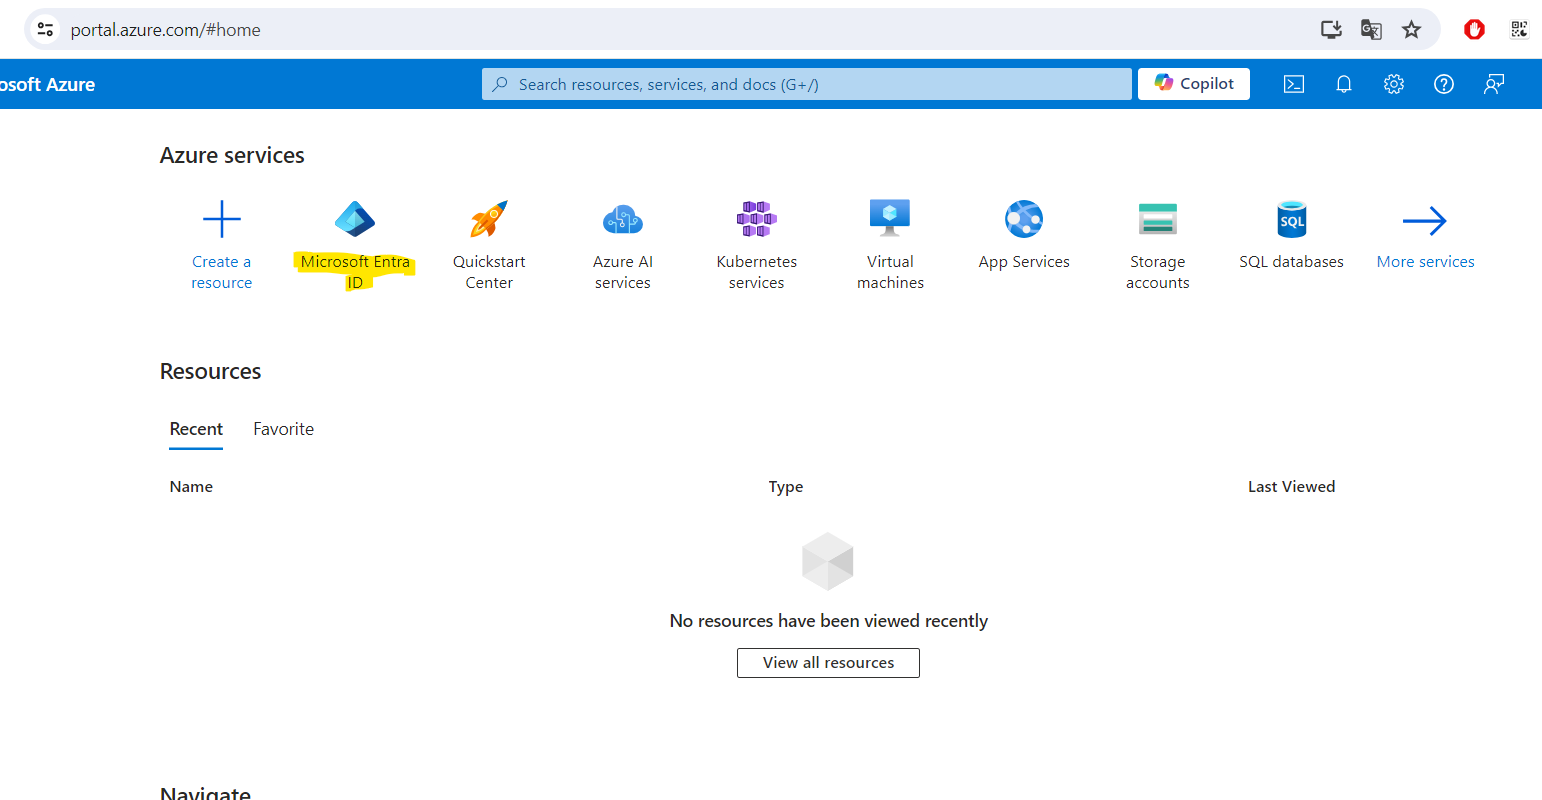Open portal settings gear
Screen dimensions: 1542x800
pos(1394,84)
